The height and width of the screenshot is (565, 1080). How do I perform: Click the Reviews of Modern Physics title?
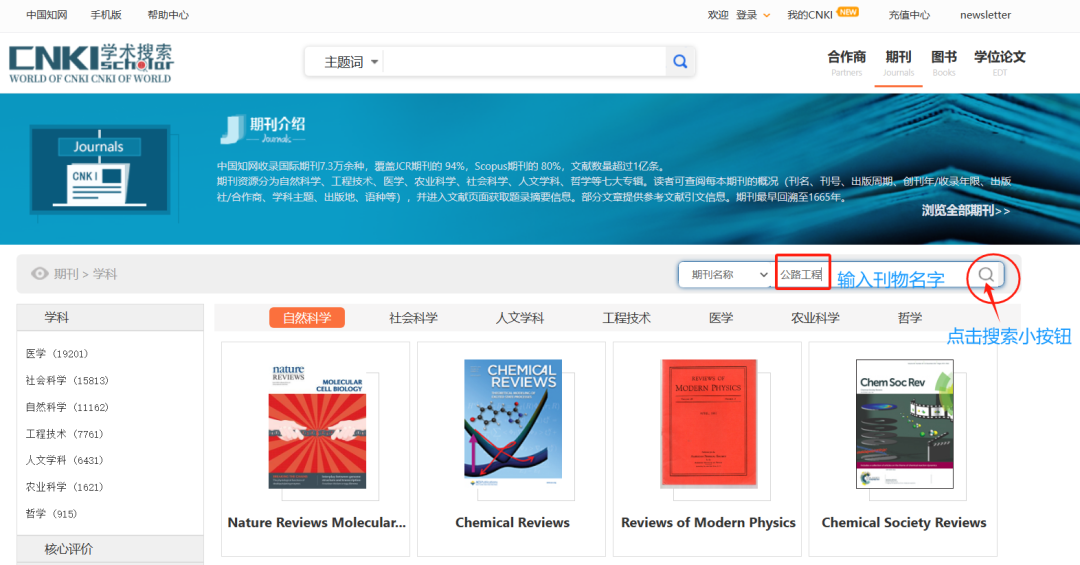pos(708,523)
